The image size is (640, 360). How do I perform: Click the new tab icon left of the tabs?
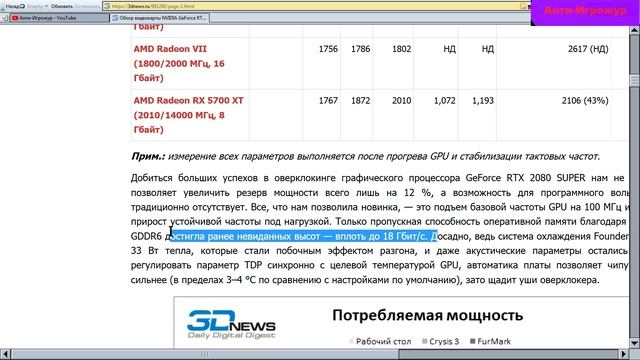pyautogui.click(x=4, y=18)
